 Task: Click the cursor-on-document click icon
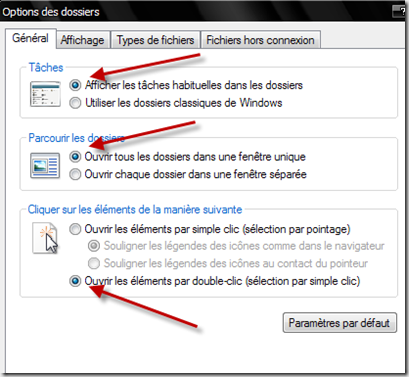tap(45, 238)
